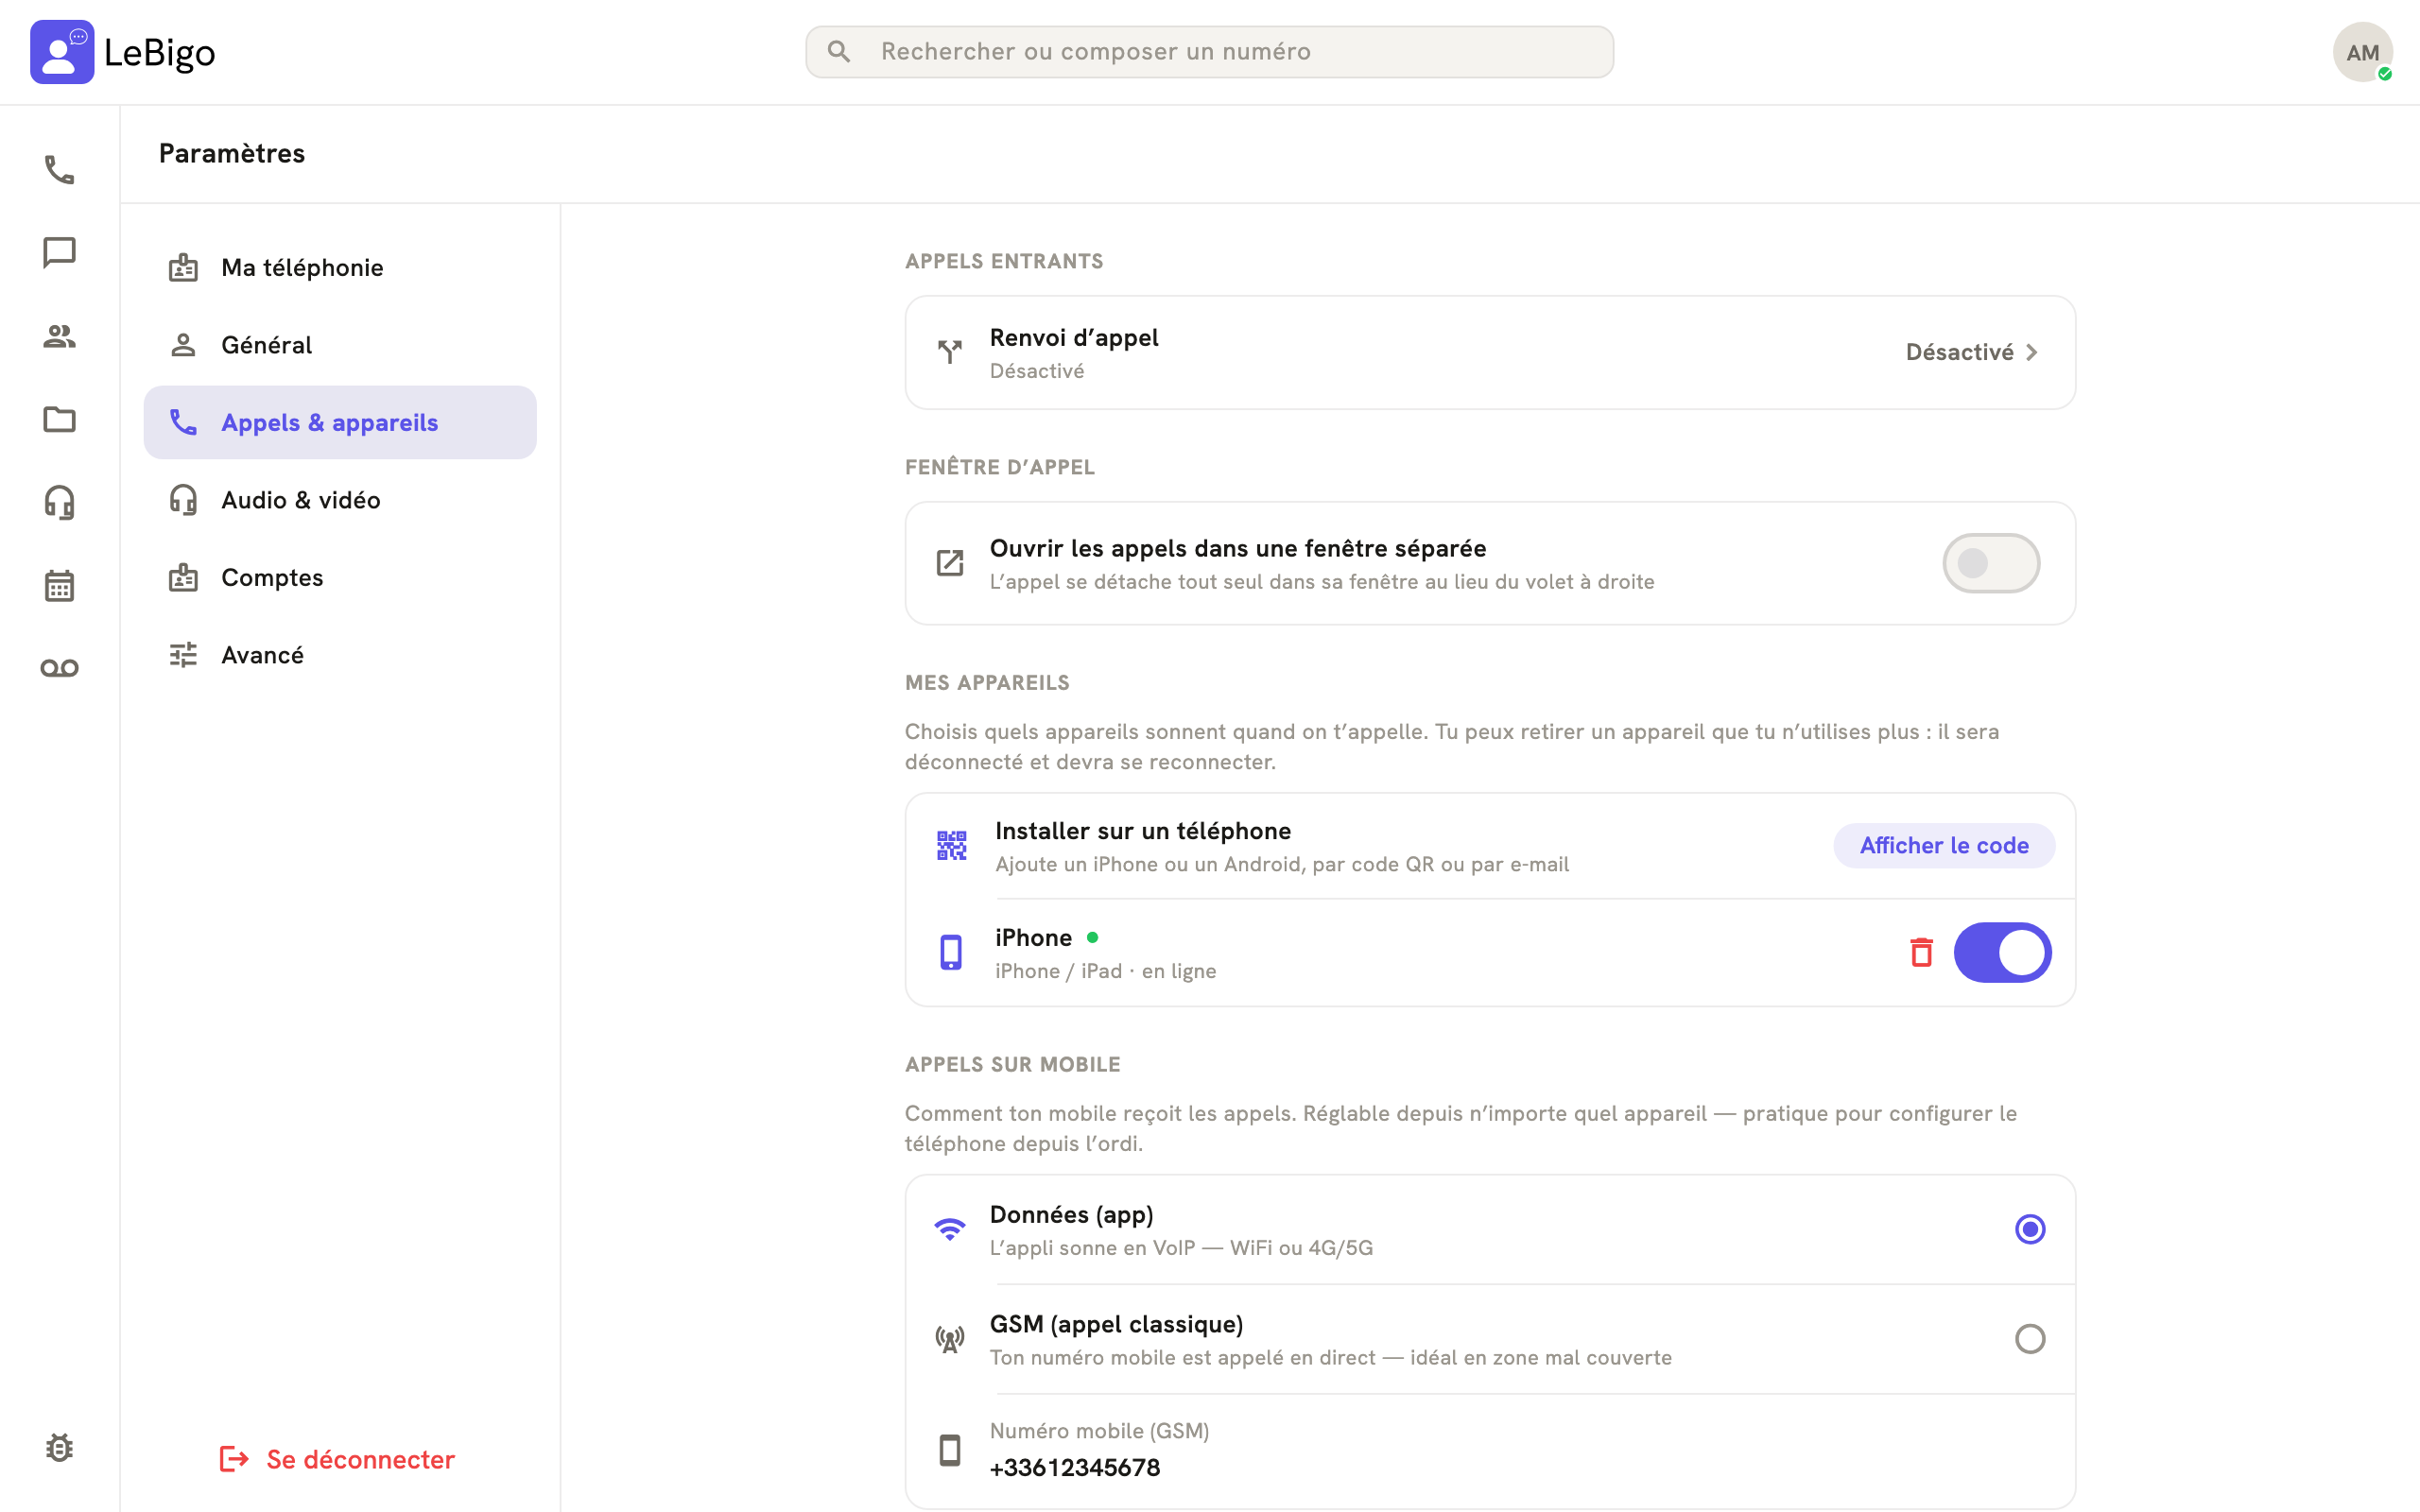Open the headset icon in left sidebar
Image resolution: width=2420 pixels, height=1512 pixels.
tap(59, 502)
